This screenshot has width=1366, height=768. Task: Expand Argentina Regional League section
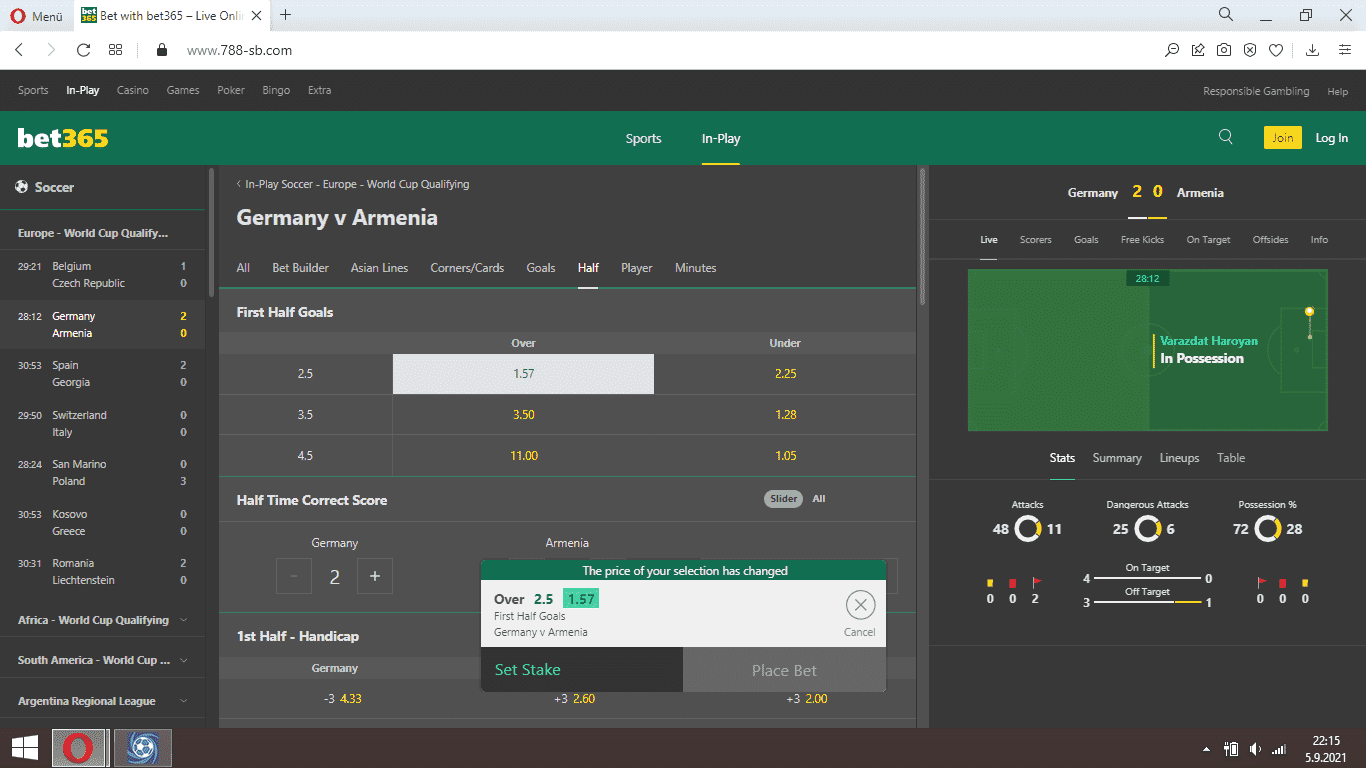point(102,701)
